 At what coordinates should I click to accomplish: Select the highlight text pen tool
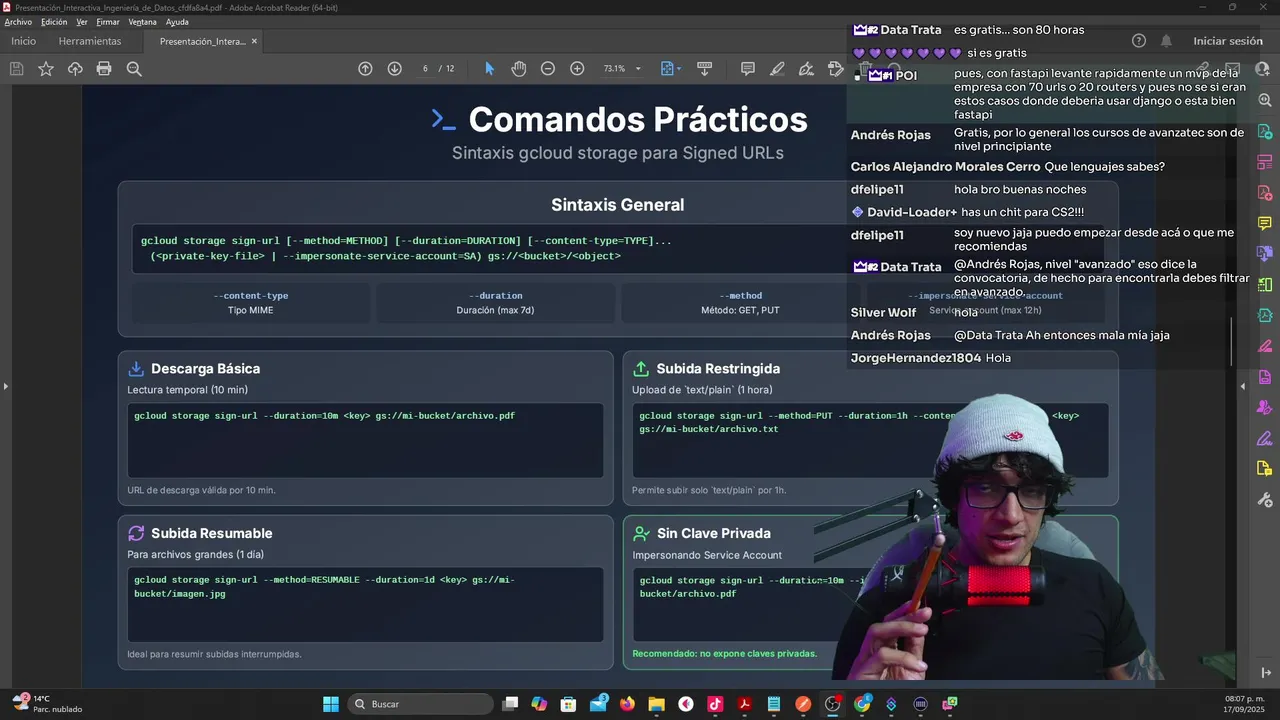tap(777, 69)
